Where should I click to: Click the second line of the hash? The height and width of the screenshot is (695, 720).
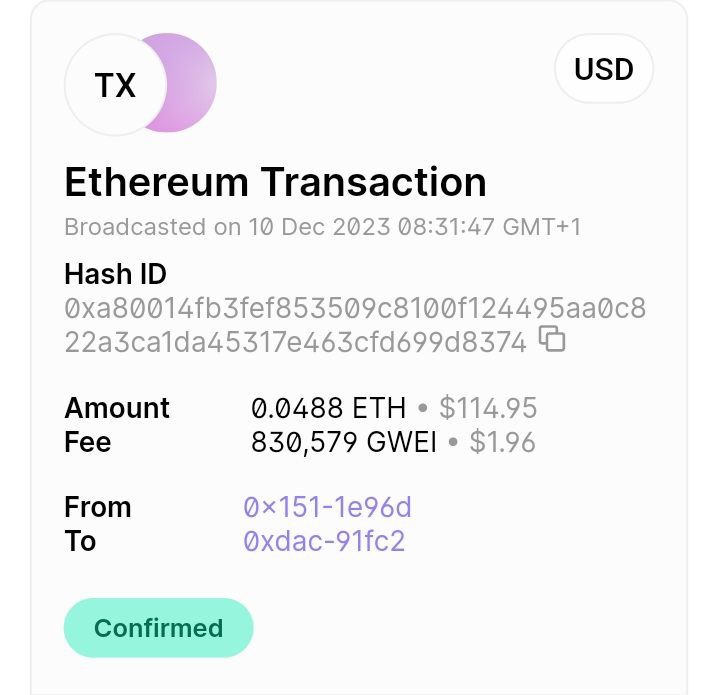pyautogui.click(x=295, y=343)
